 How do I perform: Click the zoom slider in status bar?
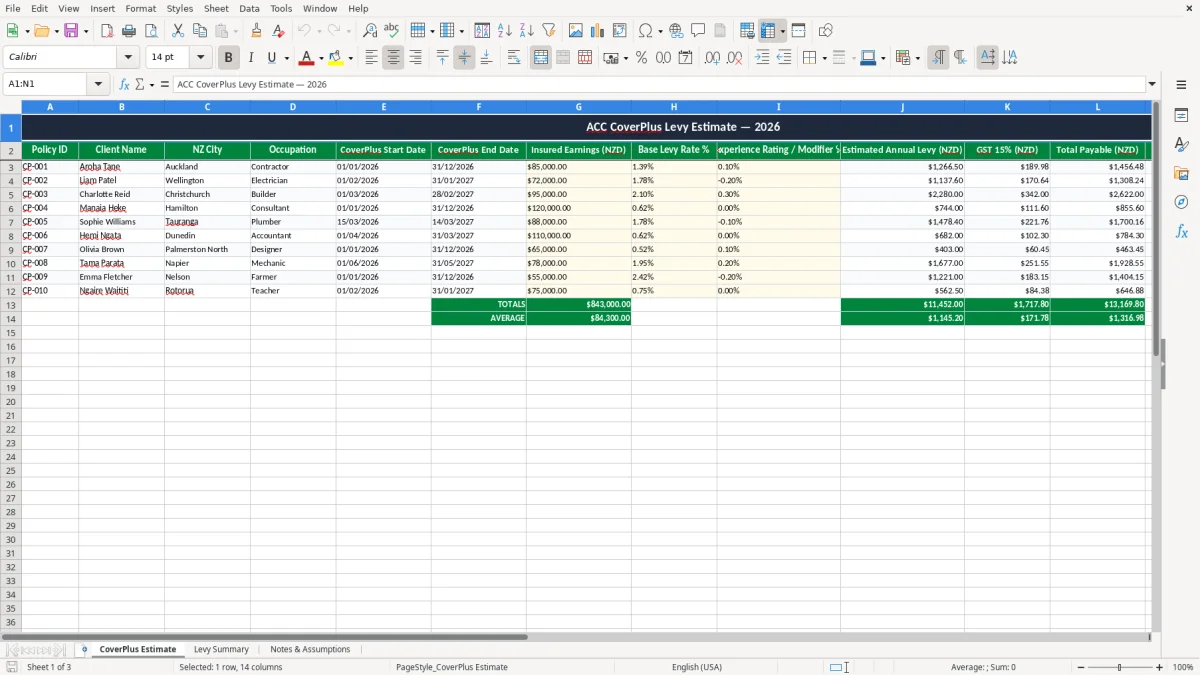click(1119, 667)
